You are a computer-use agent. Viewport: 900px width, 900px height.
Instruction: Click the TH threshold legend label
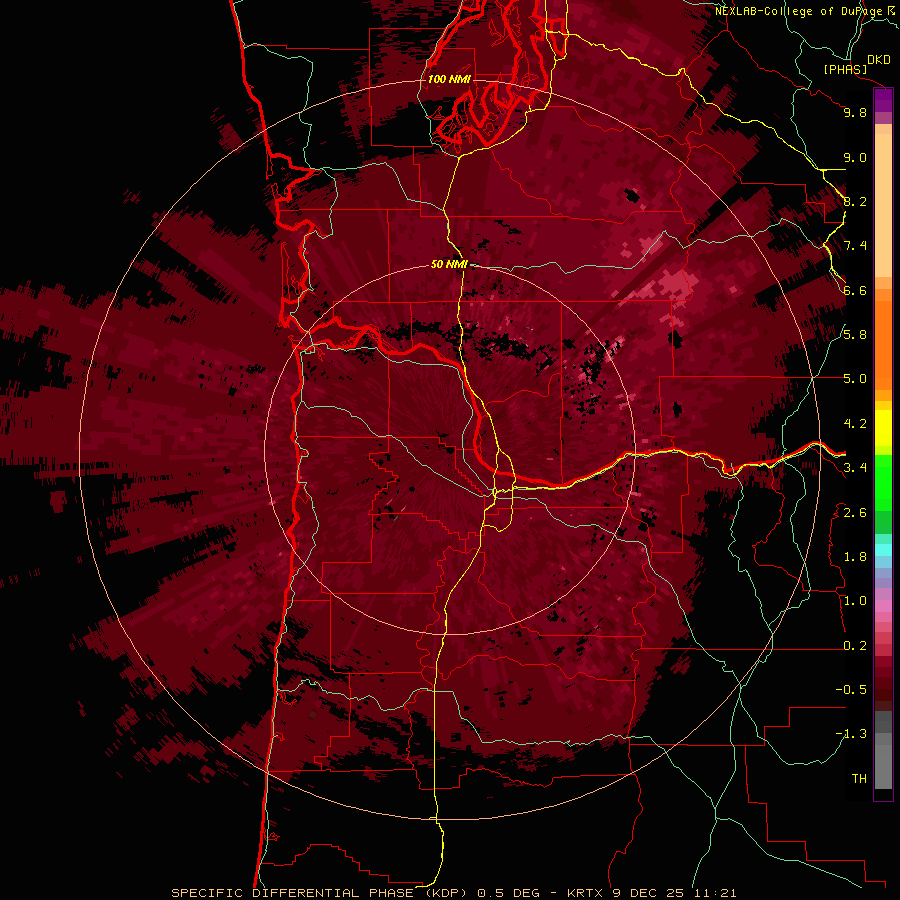coord(859,779)
